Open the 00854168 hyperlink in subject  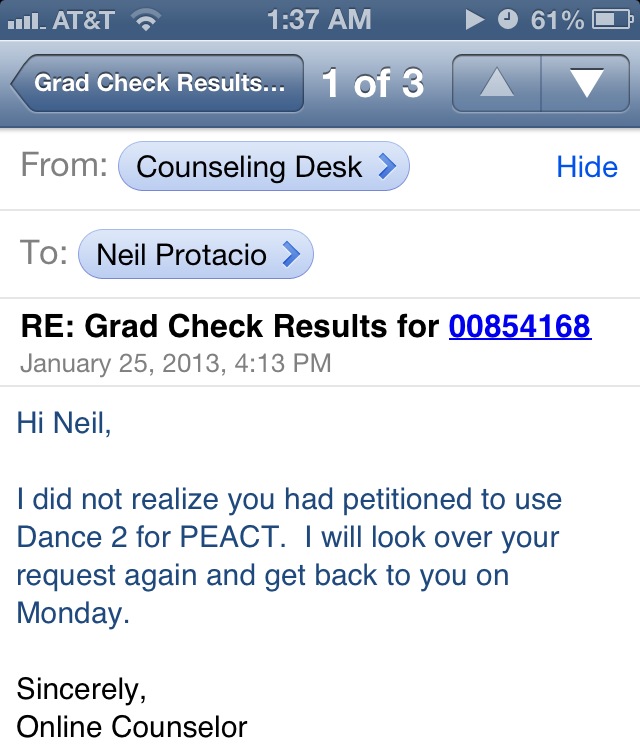(x=520, y=326)
